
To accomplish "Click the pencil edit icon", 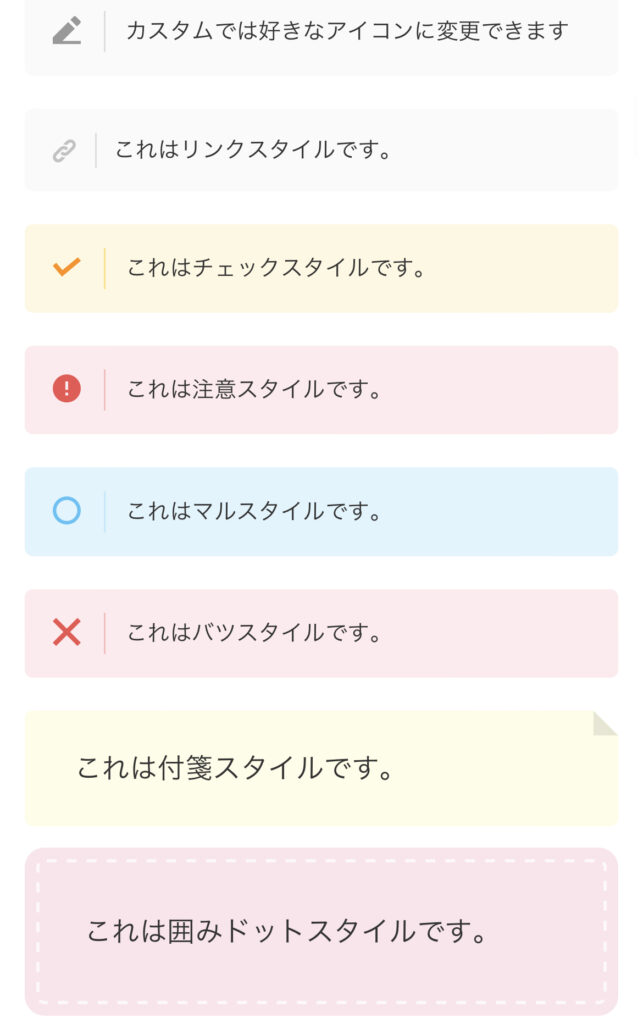I will coord(67,31).
